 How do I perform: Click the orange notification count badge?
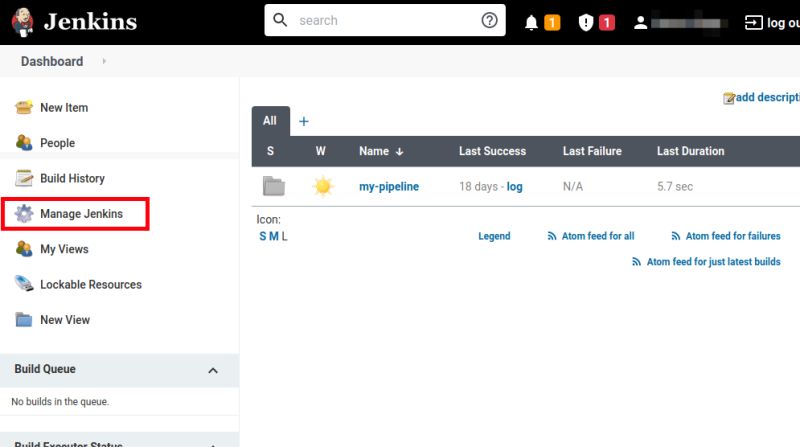pyautogui.click(x=552, y=22)
